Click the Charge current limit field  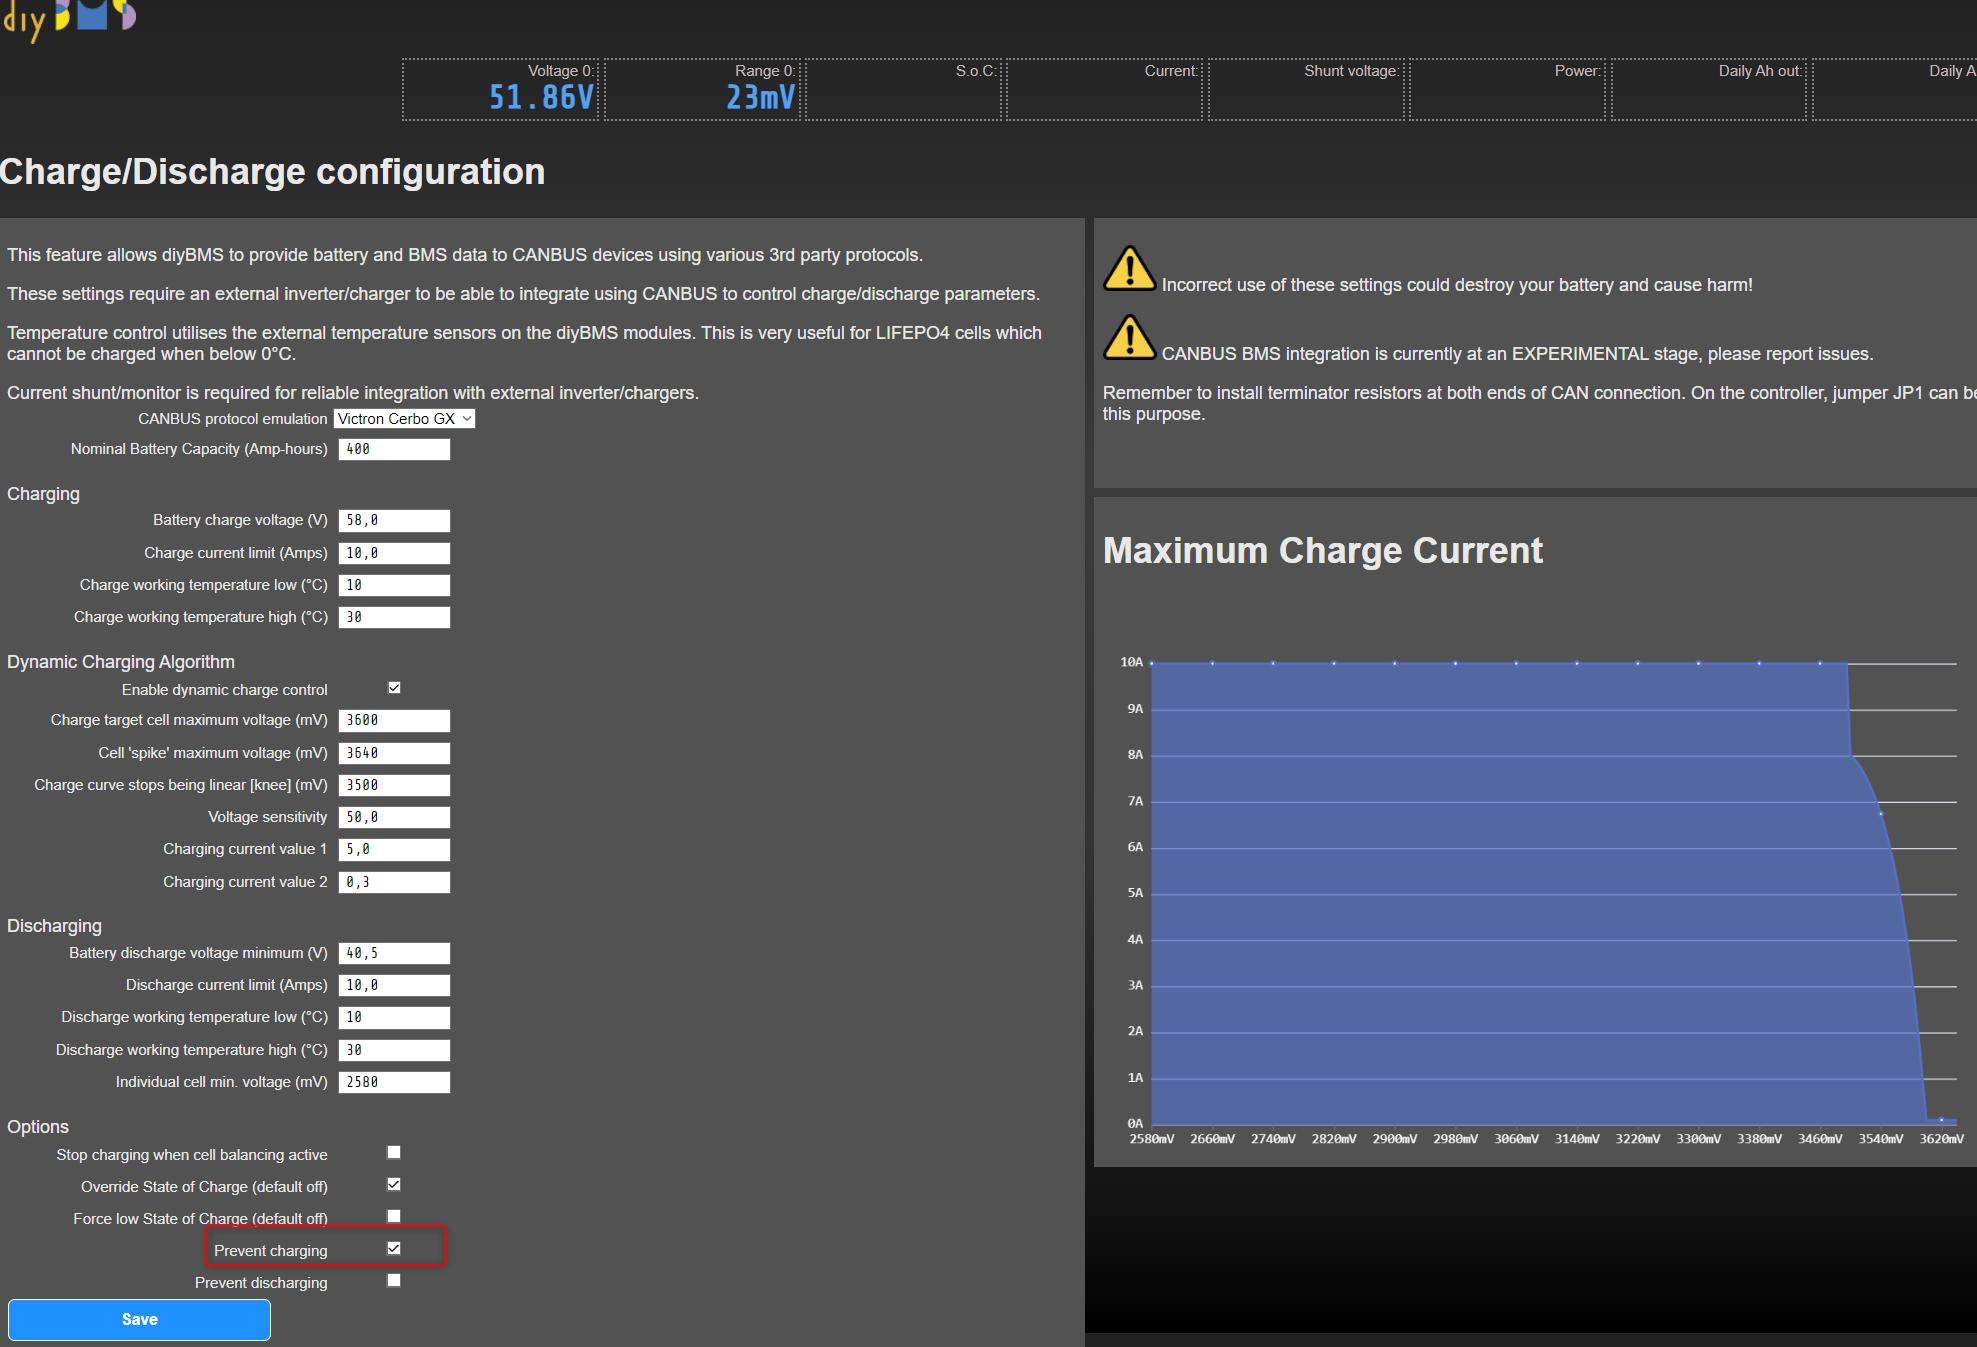394,553
